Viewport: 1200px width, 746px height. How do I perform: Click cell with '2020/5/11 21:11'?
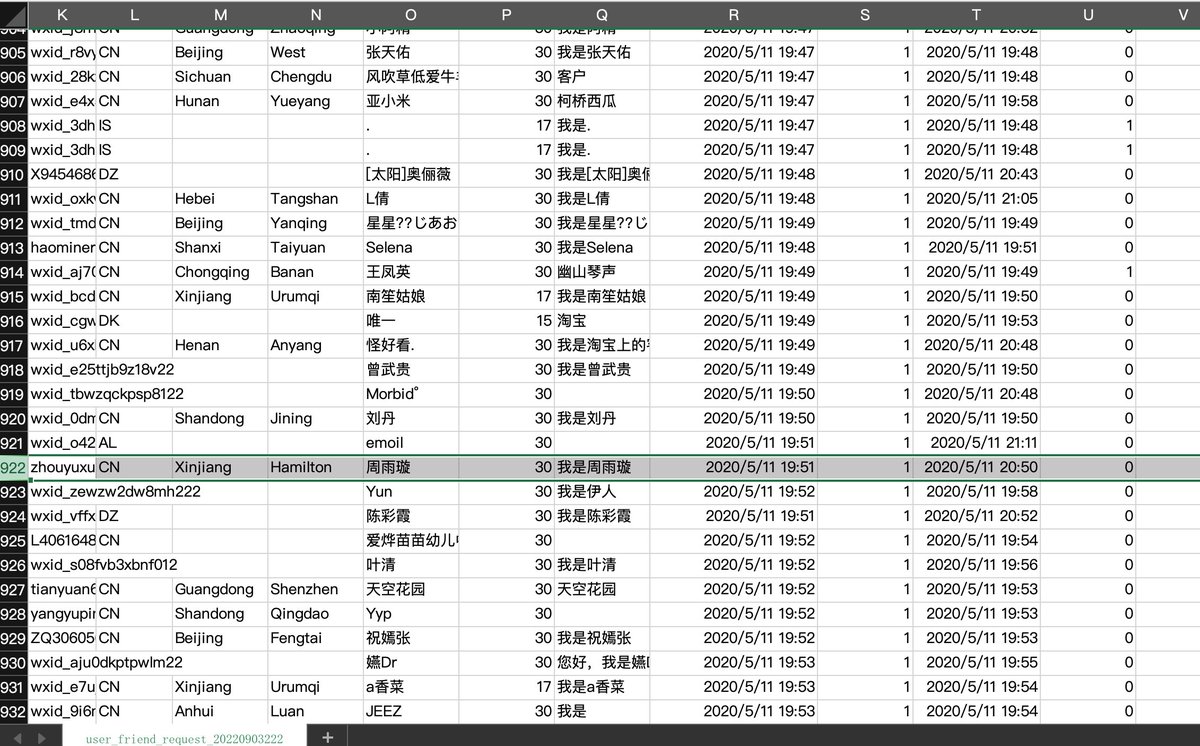click(x=976, y=443)
